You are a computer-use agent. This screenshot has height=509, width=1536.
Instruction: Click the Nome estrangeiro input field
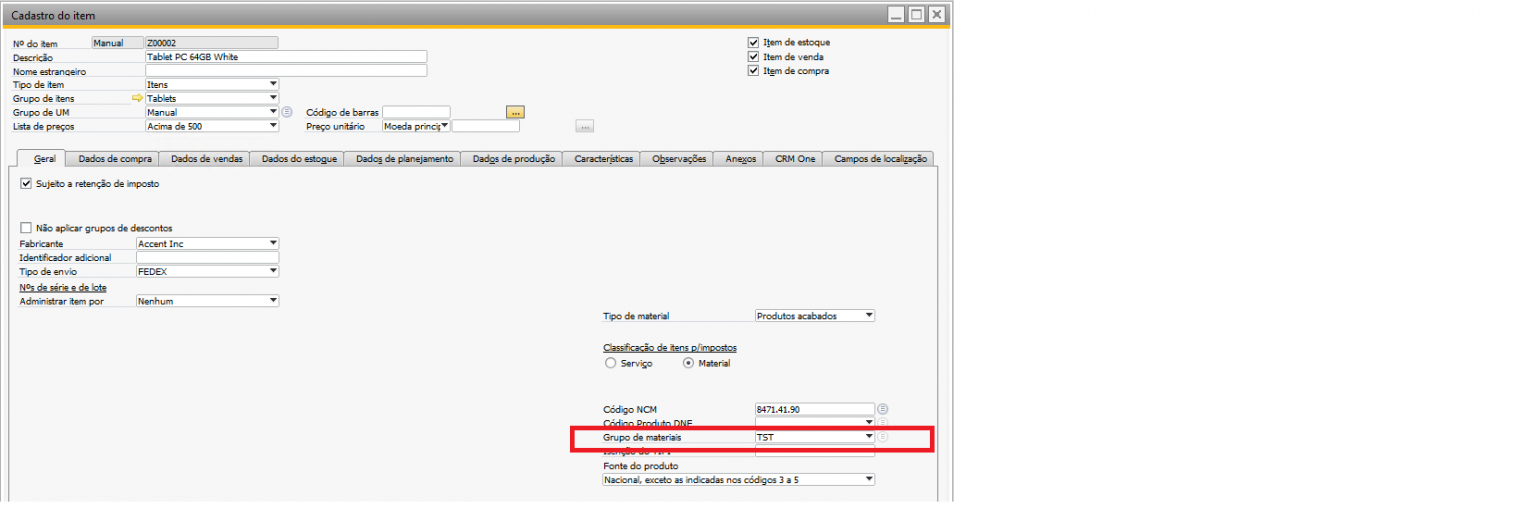(285, 71)
